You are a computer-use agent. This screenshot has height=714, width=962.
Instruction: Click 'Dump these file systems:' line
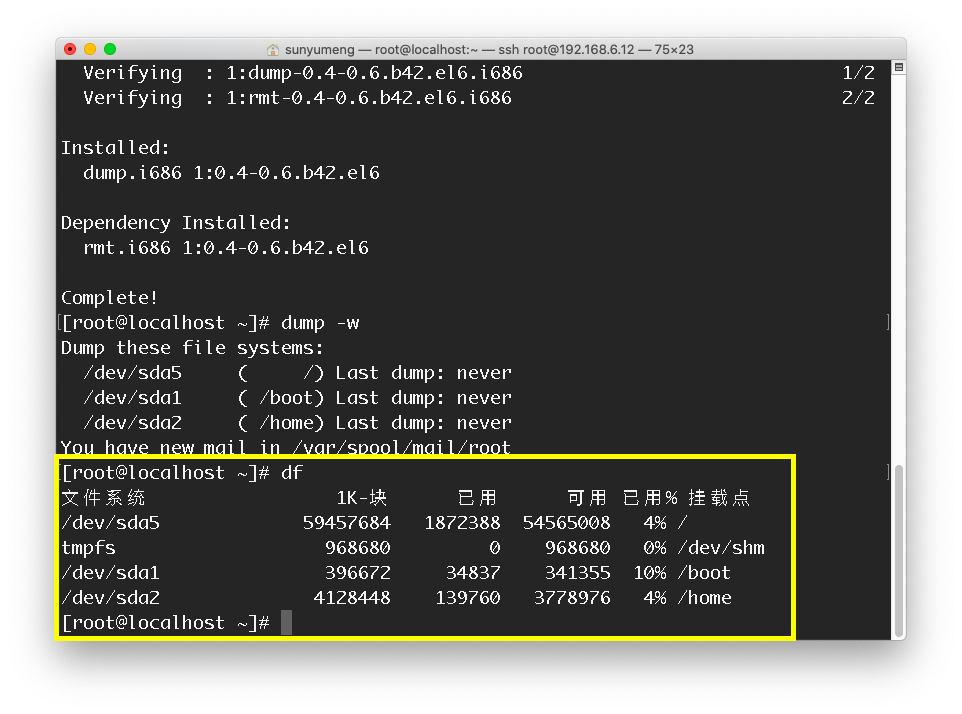(192, 348)
